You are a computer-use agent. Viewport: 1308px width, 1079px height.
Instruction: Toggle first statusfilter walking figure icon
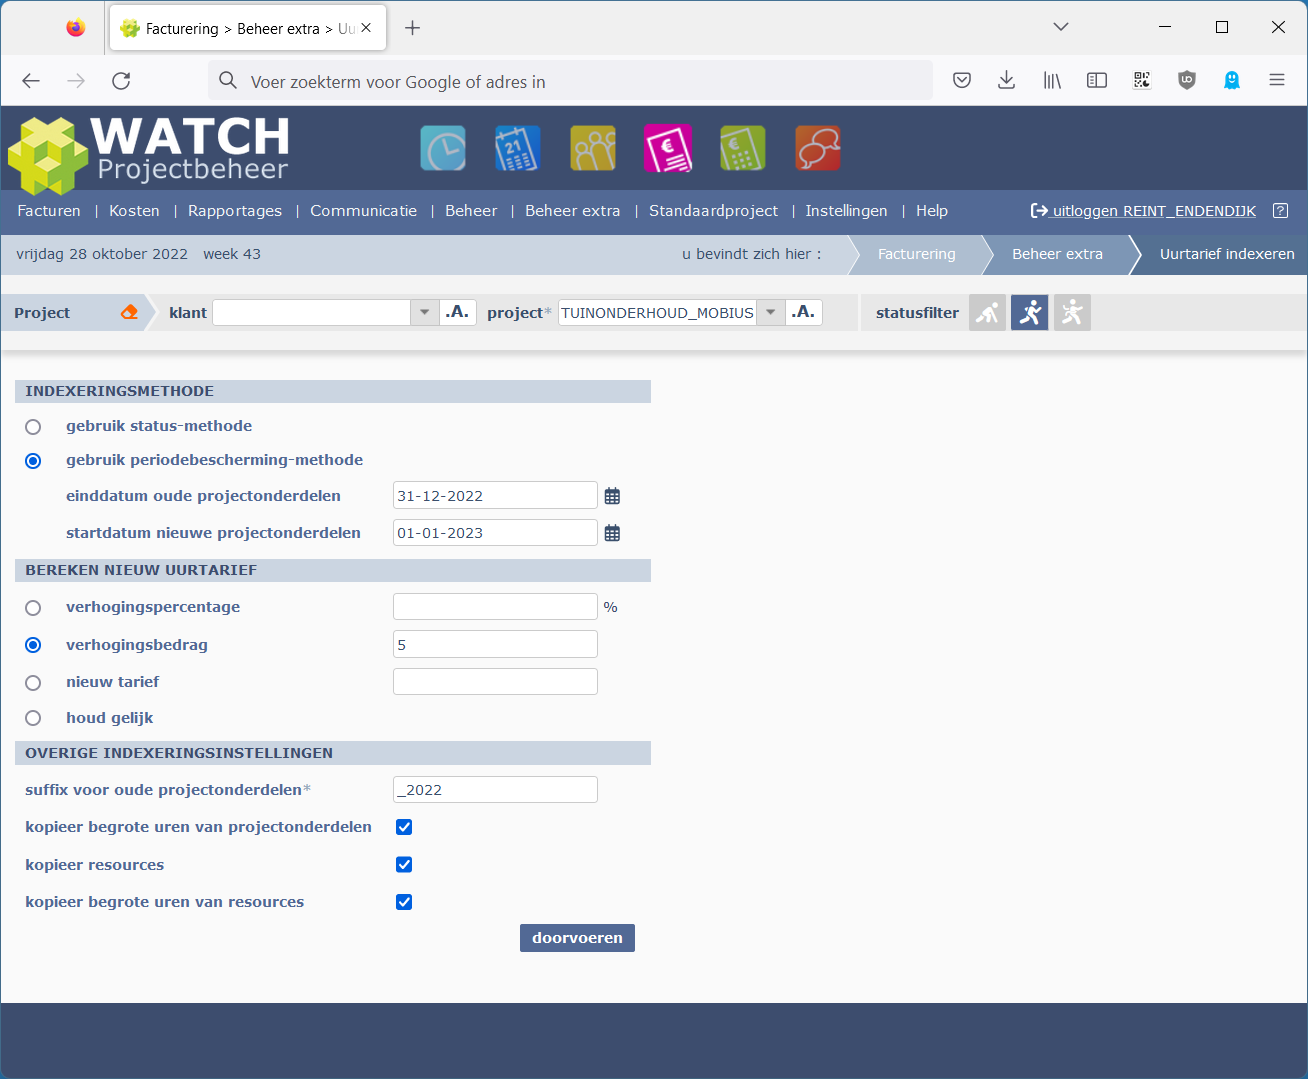987,313
